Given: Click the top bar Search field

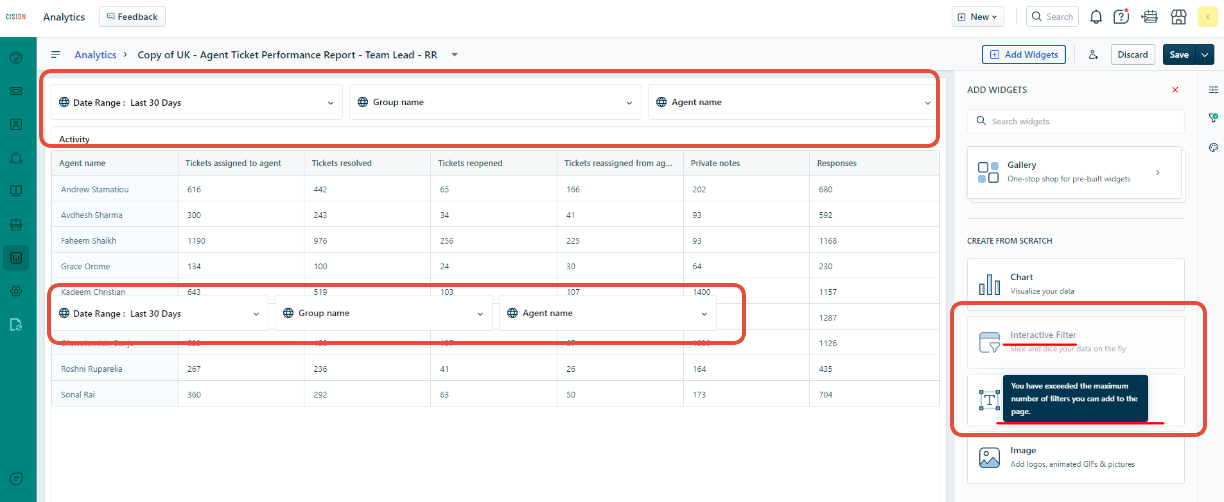Looking at the screenshot, I should click(x=1053, y=16).
